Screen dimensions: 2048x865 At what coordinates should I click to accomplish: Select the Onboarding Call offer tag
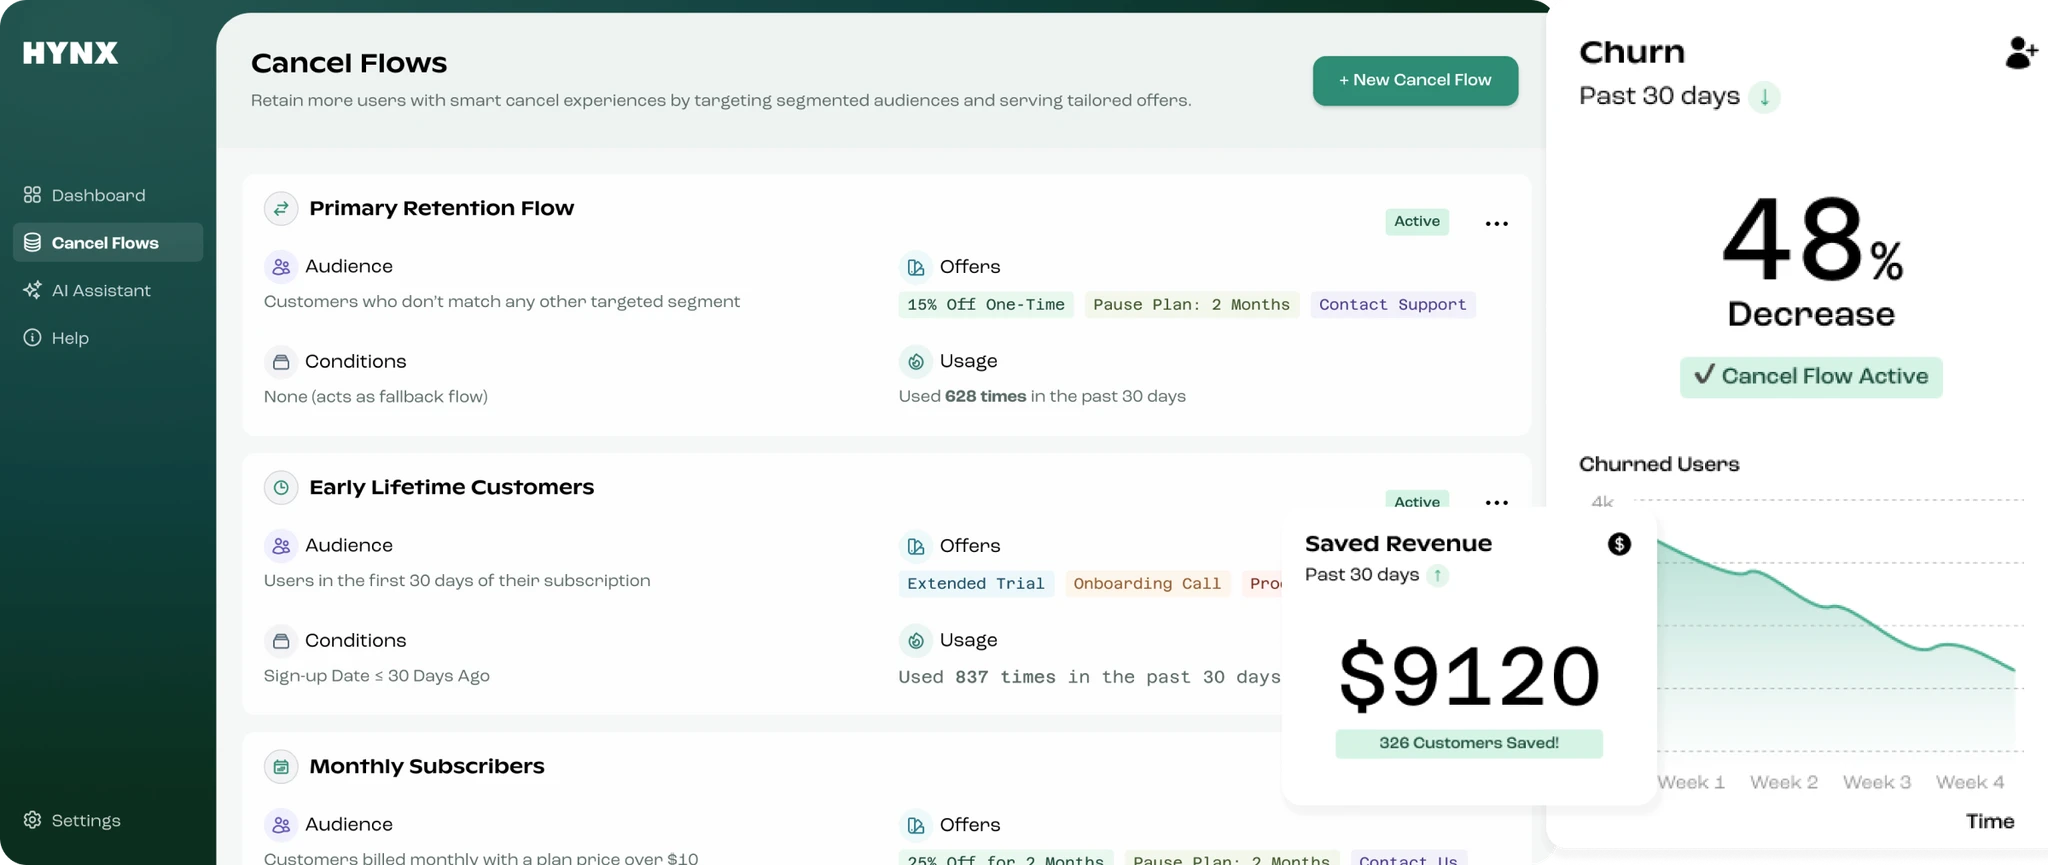tap(1147, 584)
